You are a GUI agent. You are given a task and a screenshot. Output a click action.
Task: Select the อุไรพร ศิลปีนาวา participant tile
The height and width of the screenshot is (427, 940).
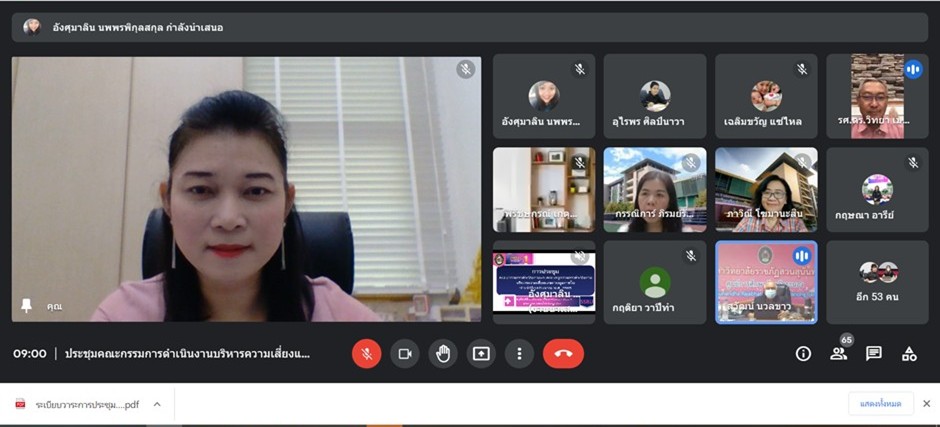click(x=655, y=96)
